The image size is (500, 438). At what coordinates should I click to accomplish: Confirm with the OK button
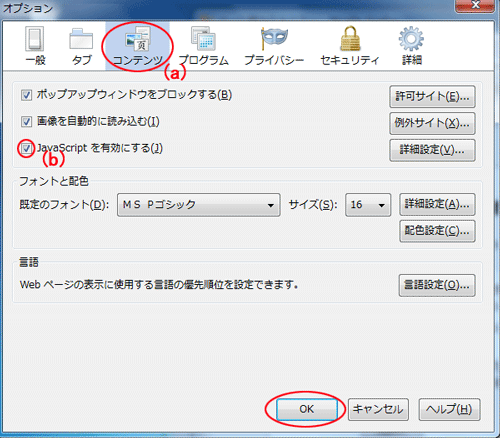307,409
